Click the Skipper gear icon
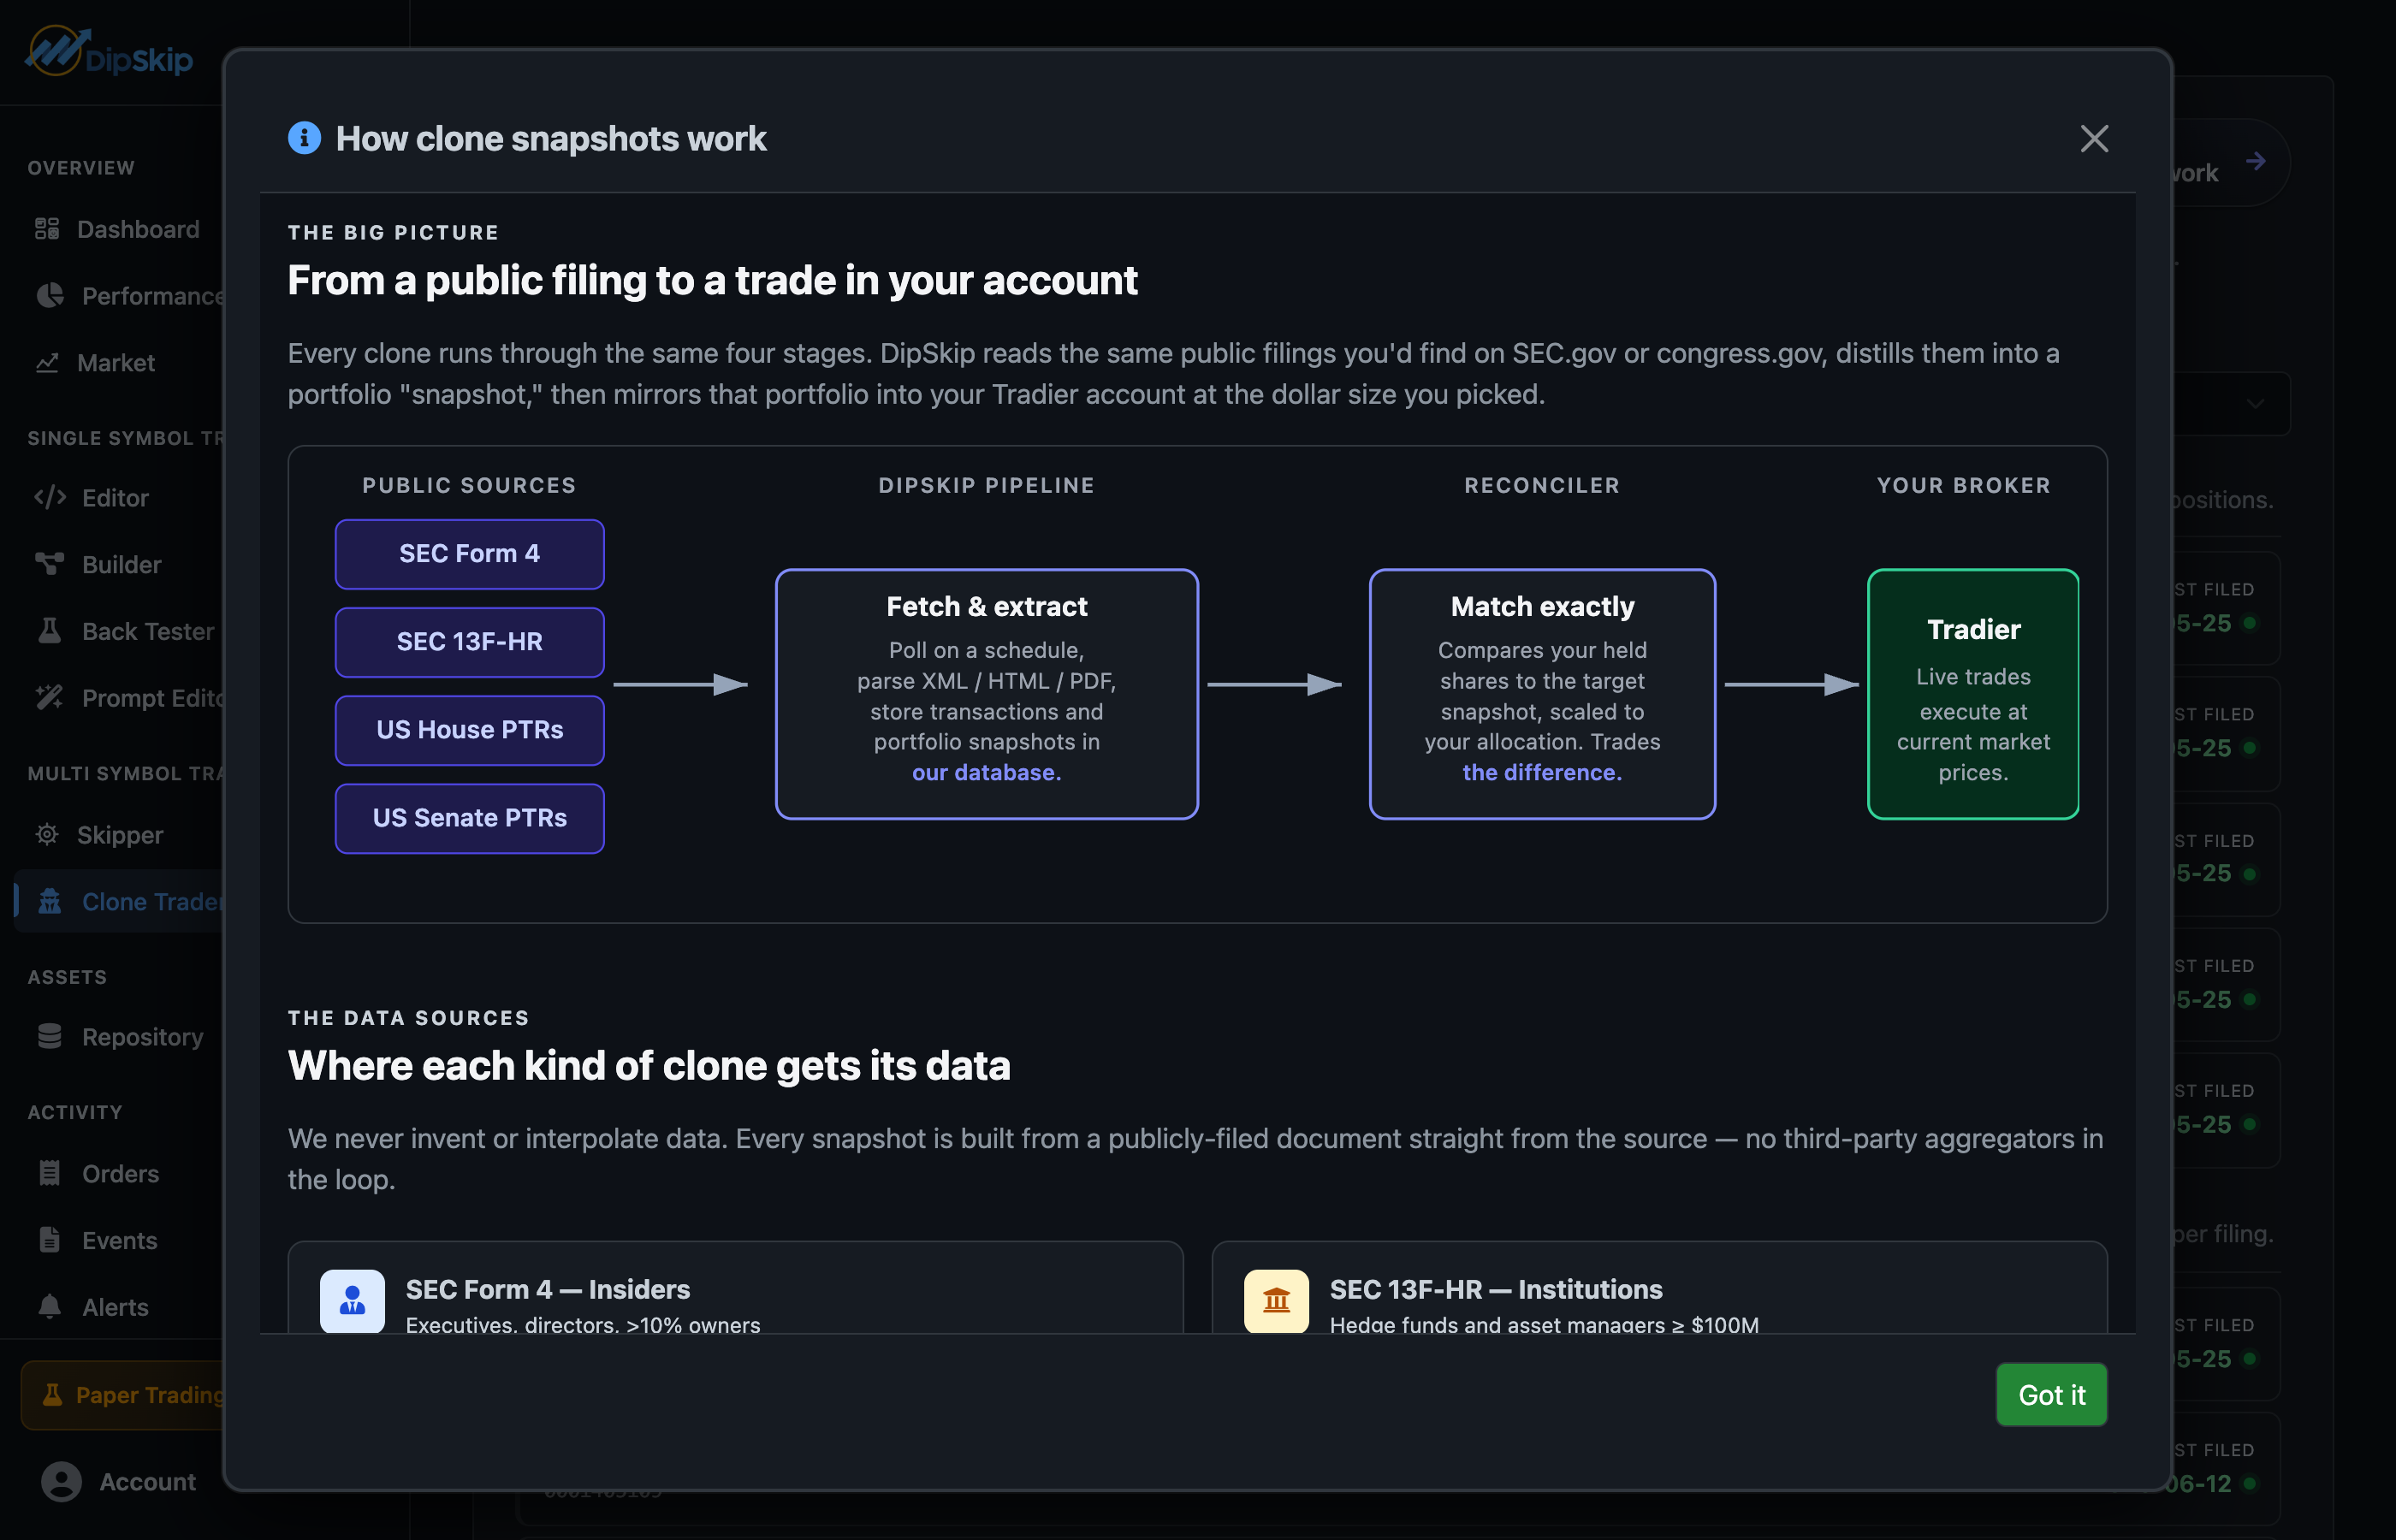The image size is (2396, 1540). click(47, 834)
